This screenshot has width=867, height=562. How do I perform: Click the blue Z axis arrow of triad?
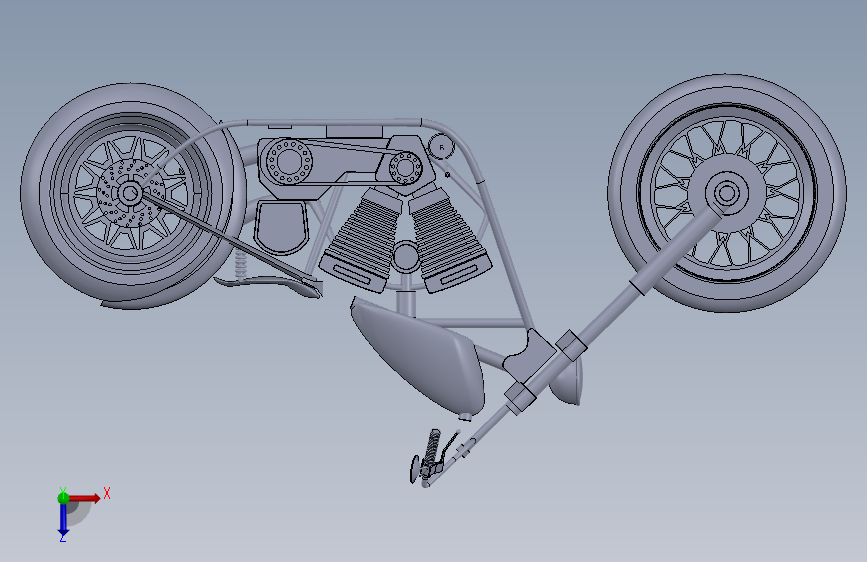click(63, 518)
